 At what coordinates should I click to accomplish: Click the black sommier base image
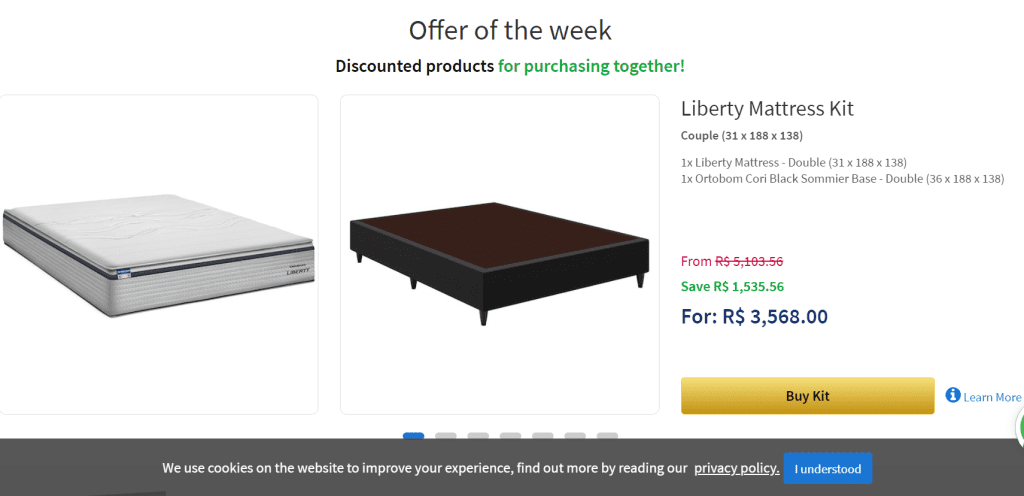tap(499, 255)
